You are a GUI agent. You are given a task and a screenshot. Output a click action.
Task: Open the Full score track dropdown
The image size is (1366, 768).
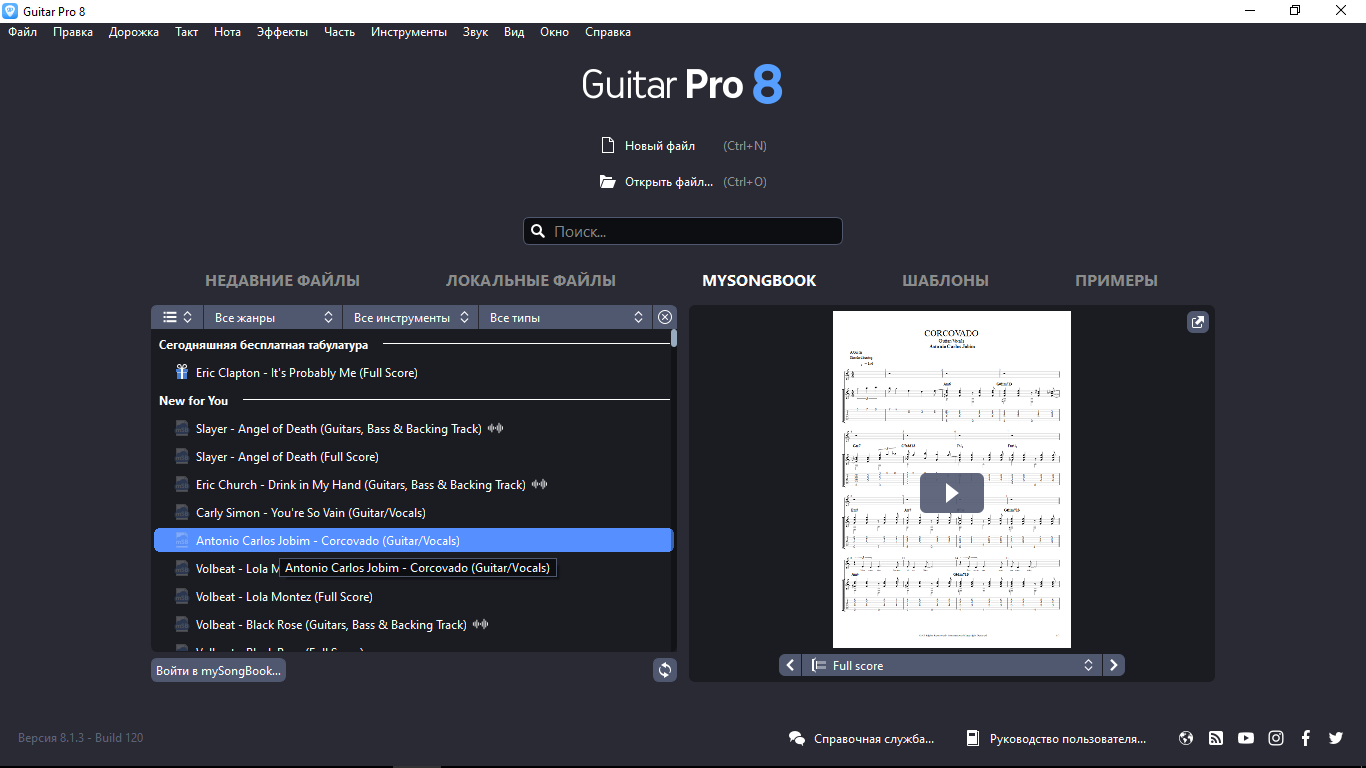point(952,665)
